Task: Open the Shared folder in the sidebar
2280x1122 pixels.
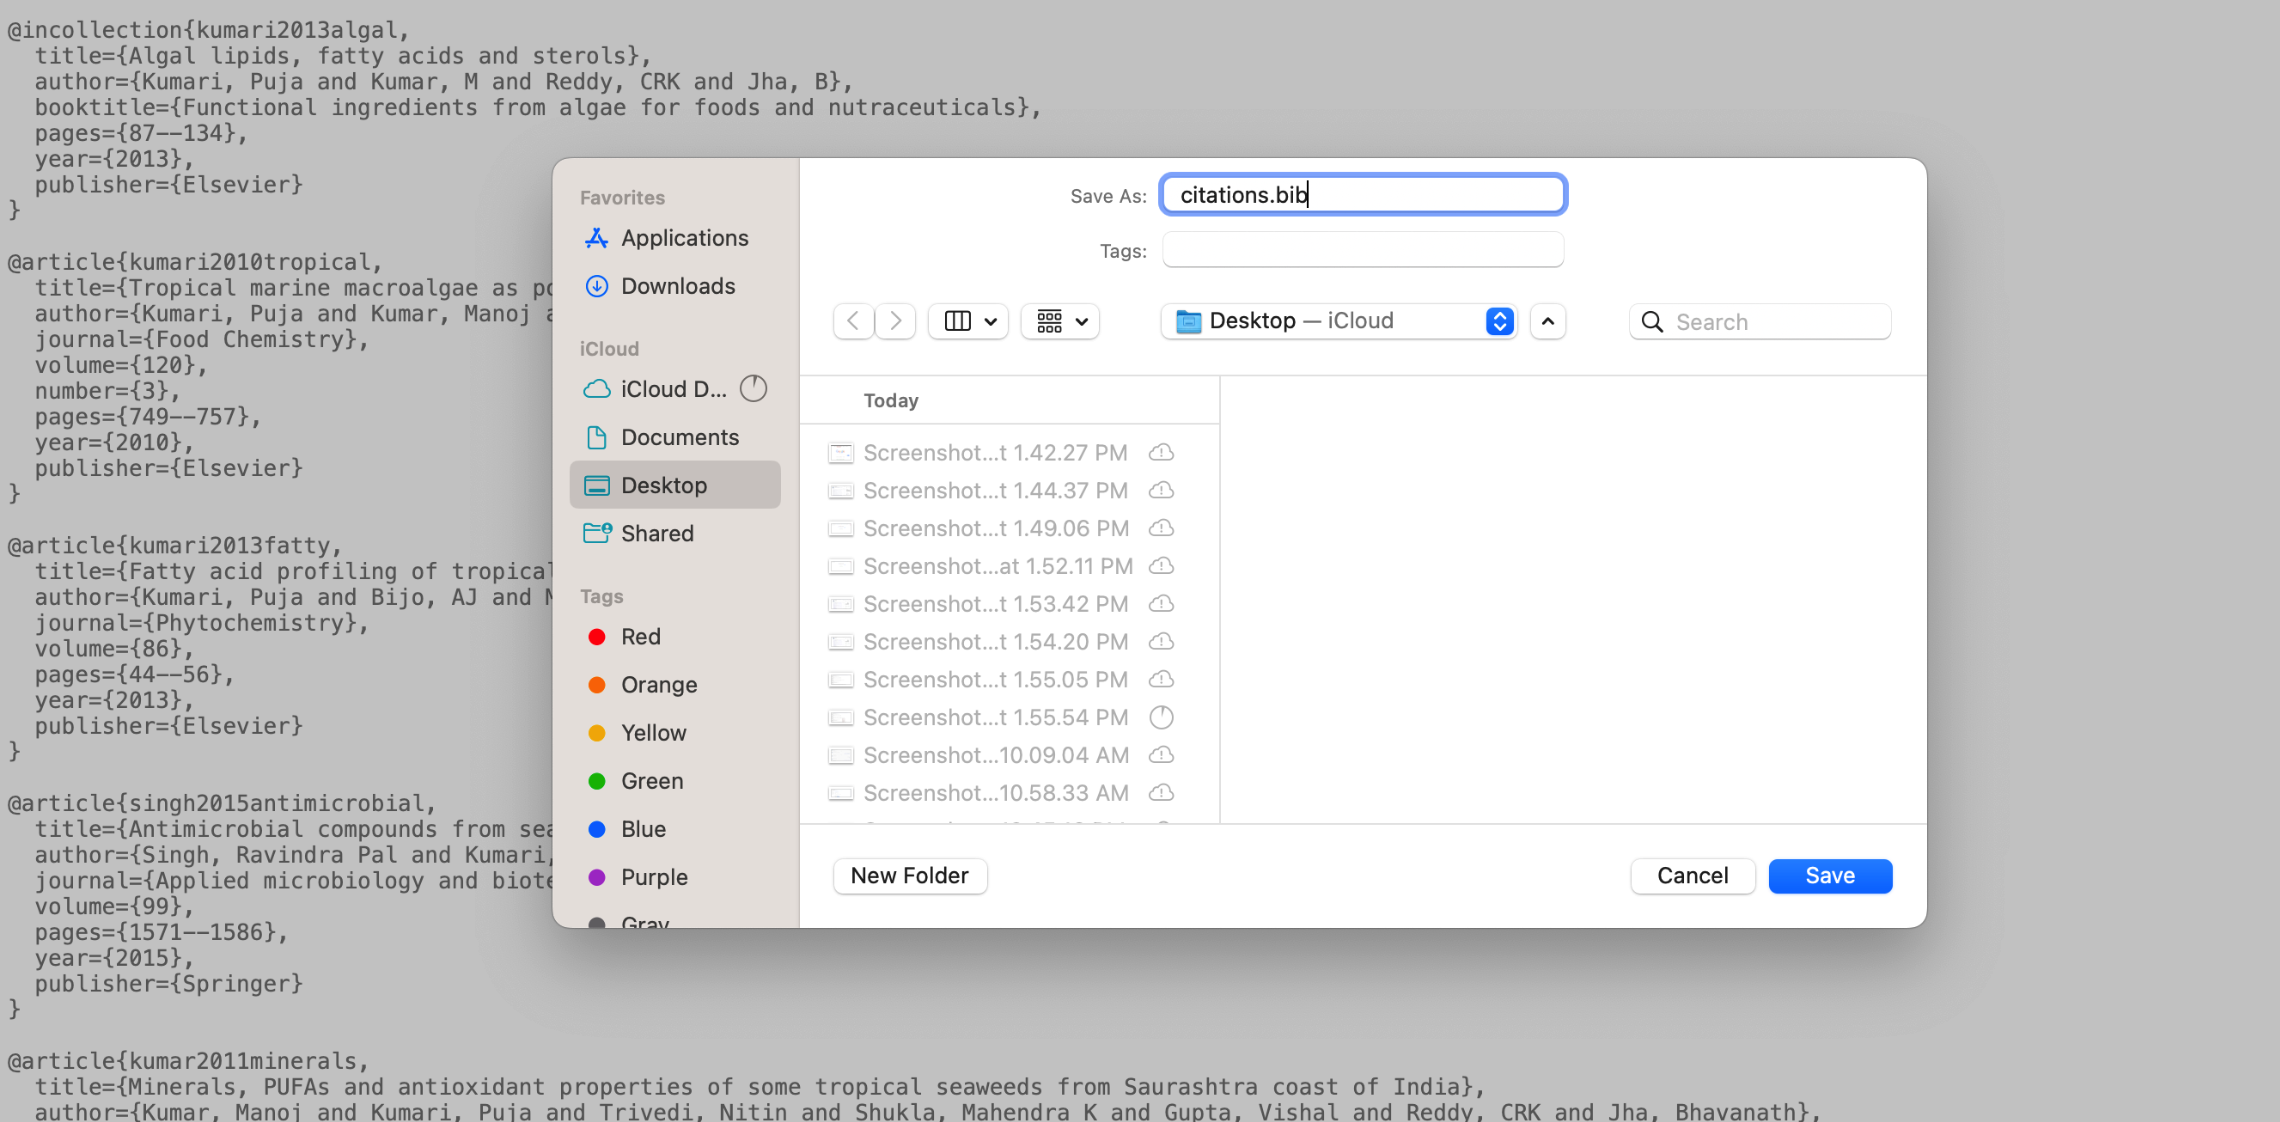Action: coord(675,533)
